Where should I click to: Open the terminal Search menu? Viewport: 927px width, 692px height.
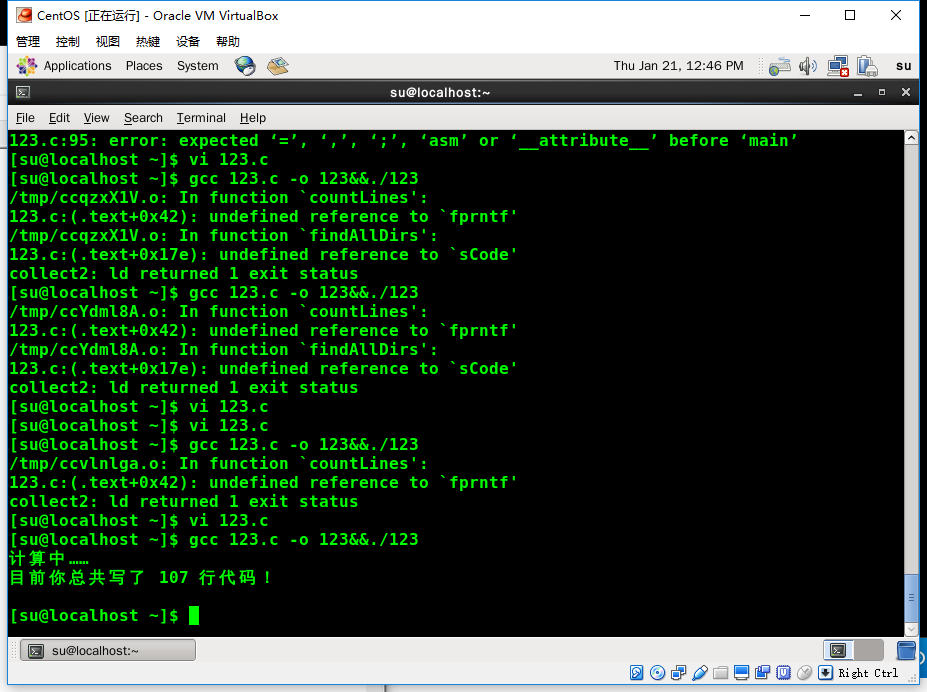point(143,118)
